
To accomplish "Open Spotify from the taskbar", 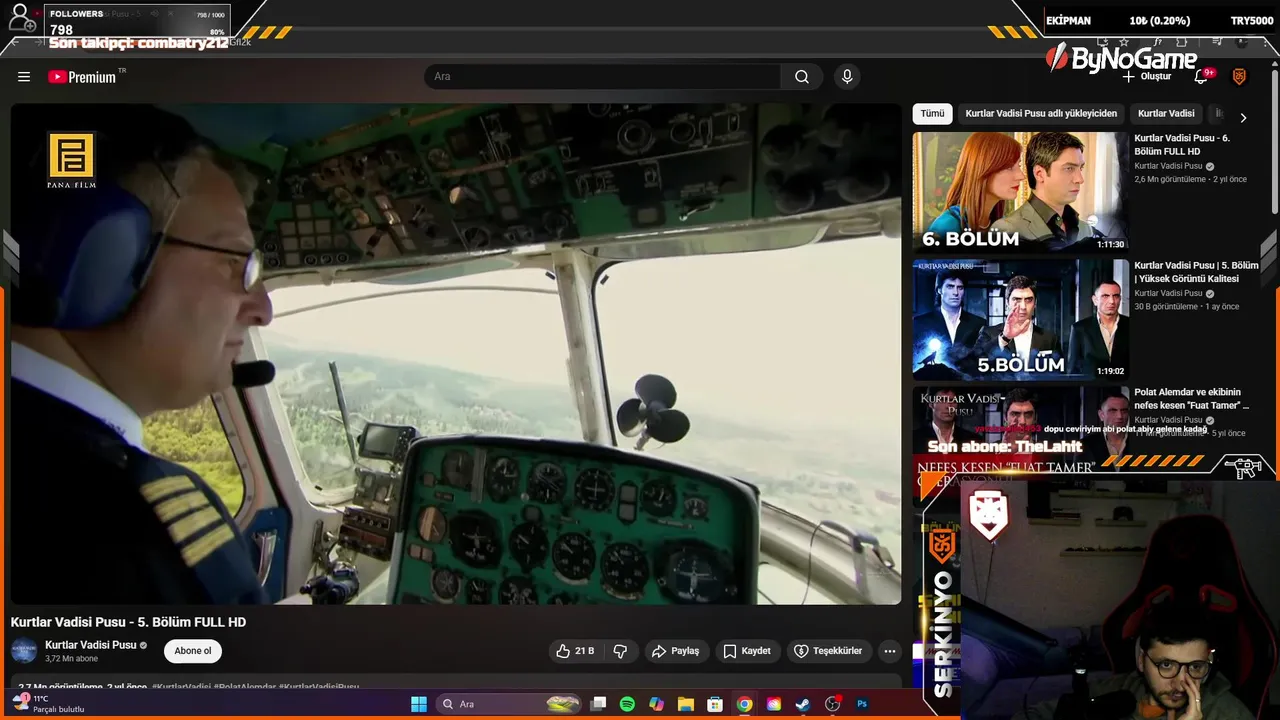I will (x=627, y=704).
